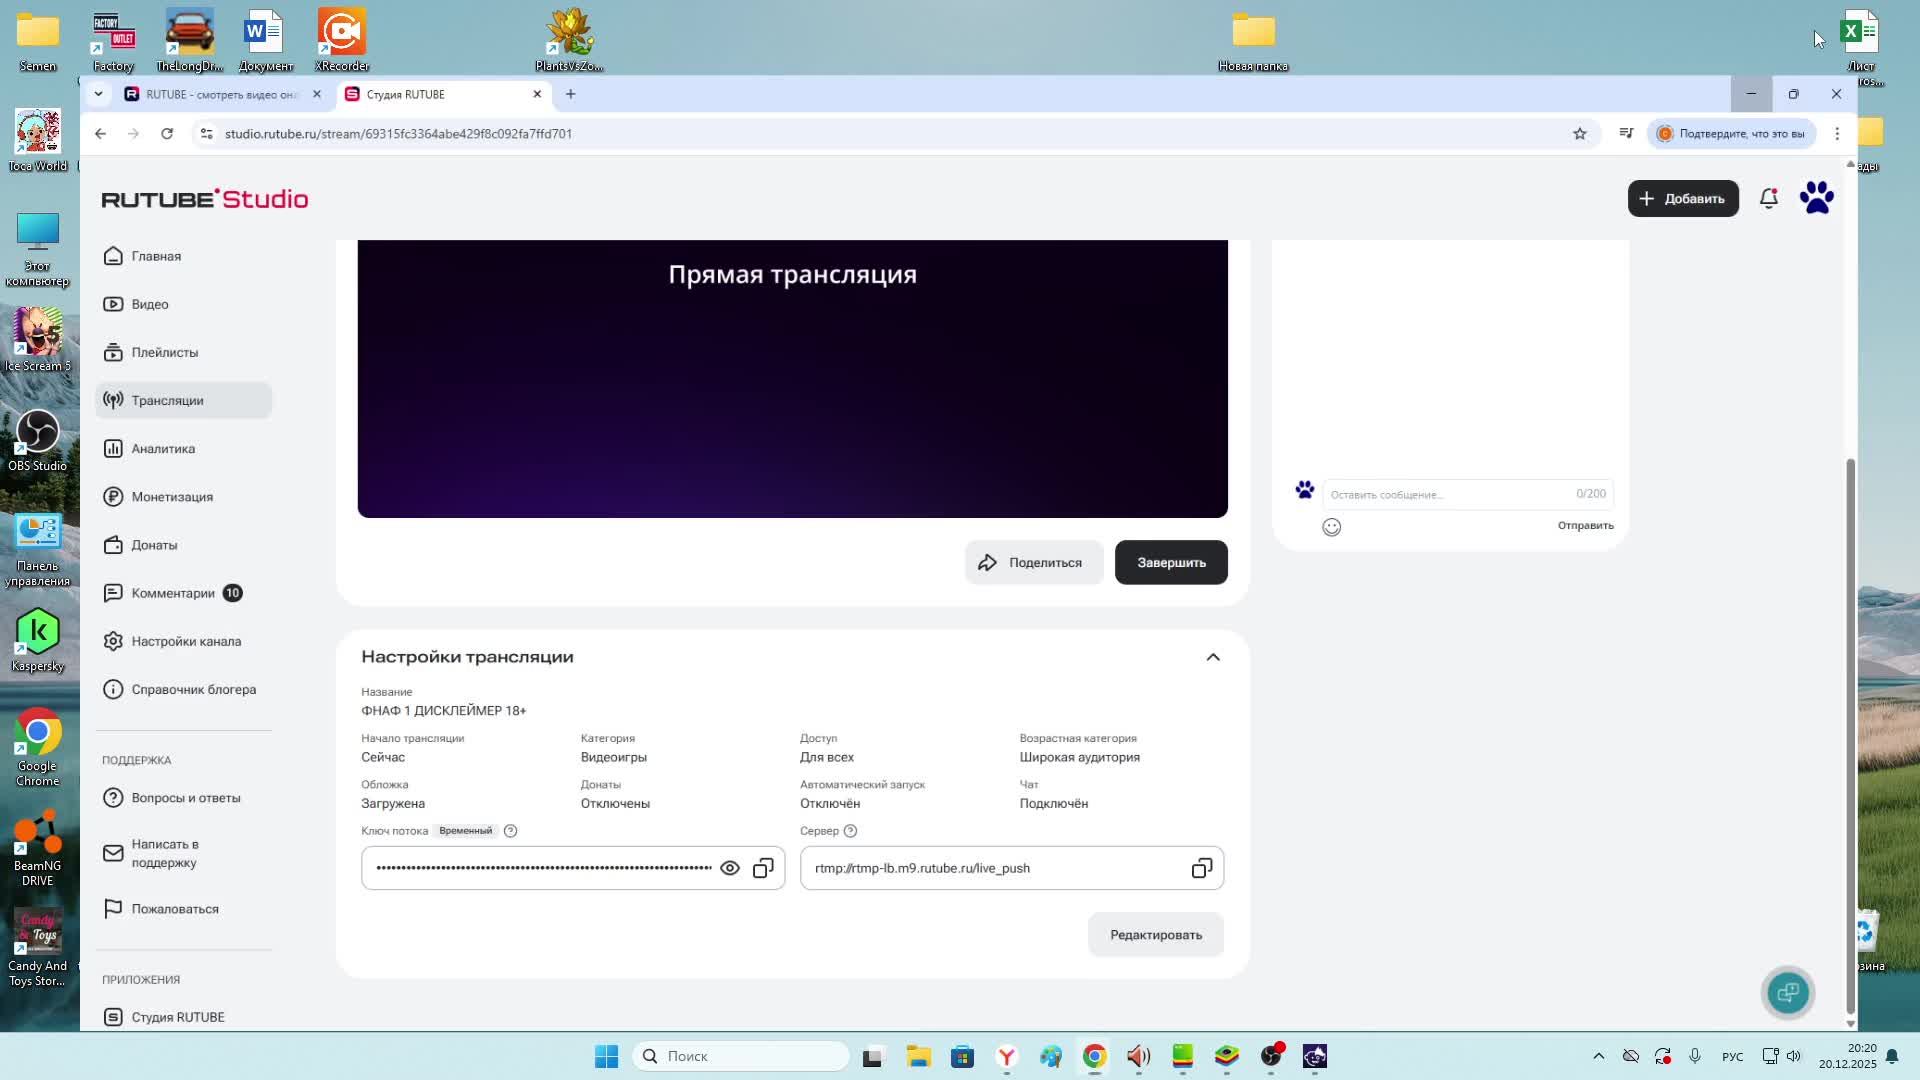Click the paw profile avatar icon
Screen dimensions: 1920x1080
coord(1816,198)
